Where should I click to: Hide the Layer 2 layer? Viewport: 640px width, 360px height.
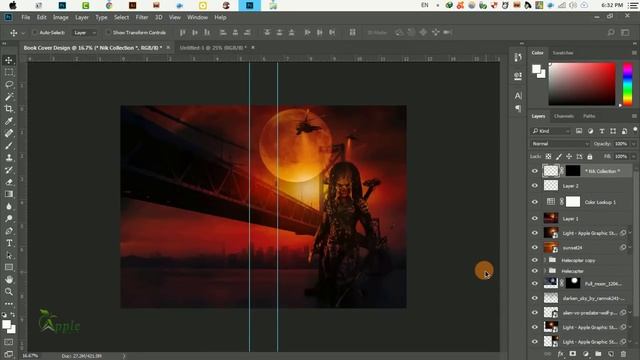pos(535,186)
